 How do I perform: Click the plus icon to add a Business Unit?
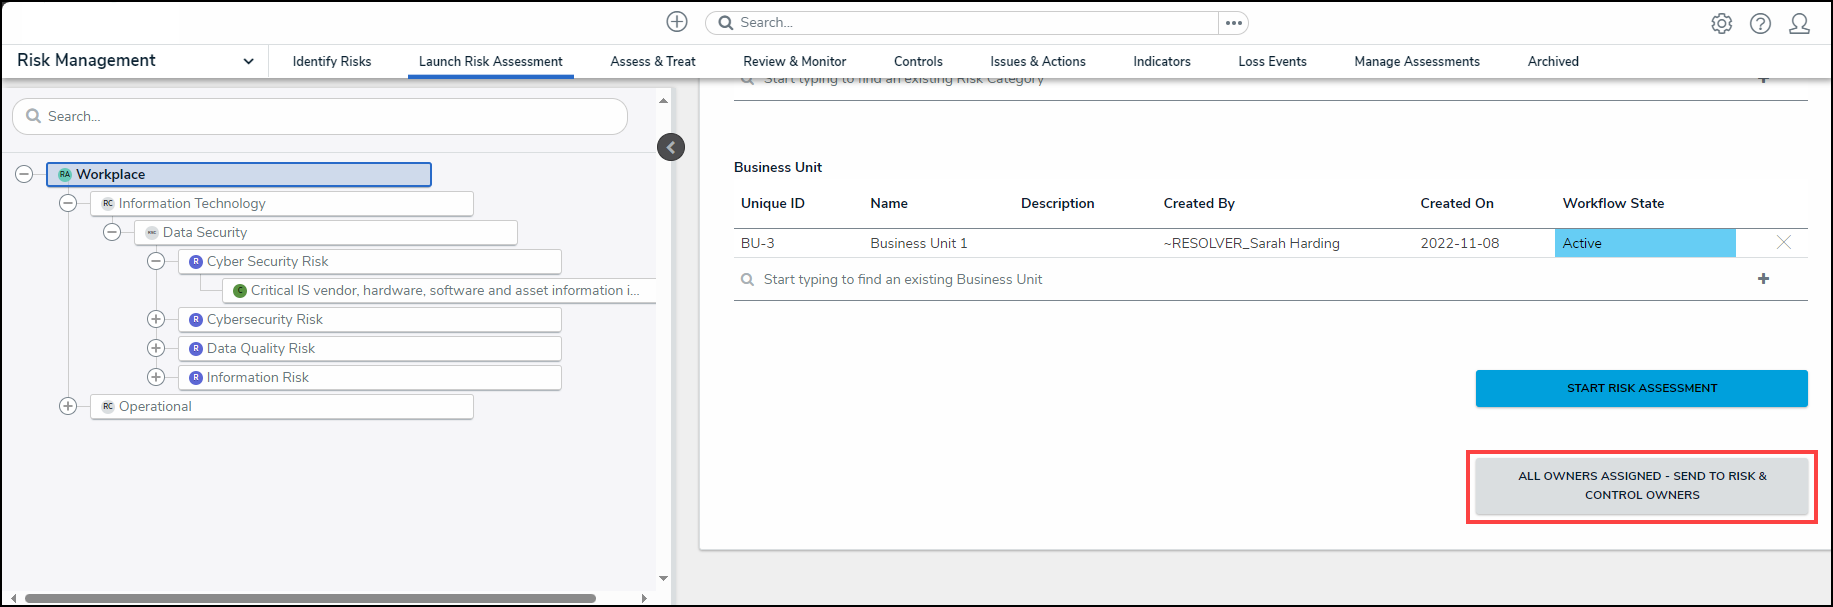click(x=1763, y=279)
